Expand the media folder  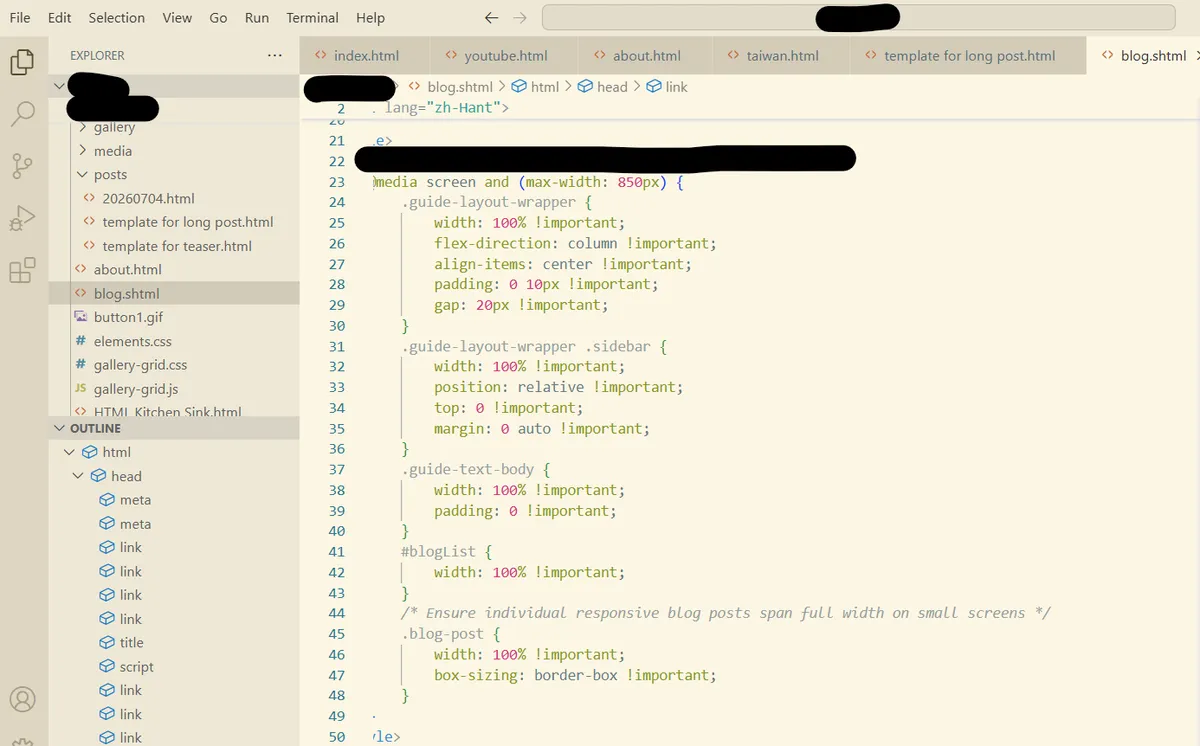tap(82, 151)
